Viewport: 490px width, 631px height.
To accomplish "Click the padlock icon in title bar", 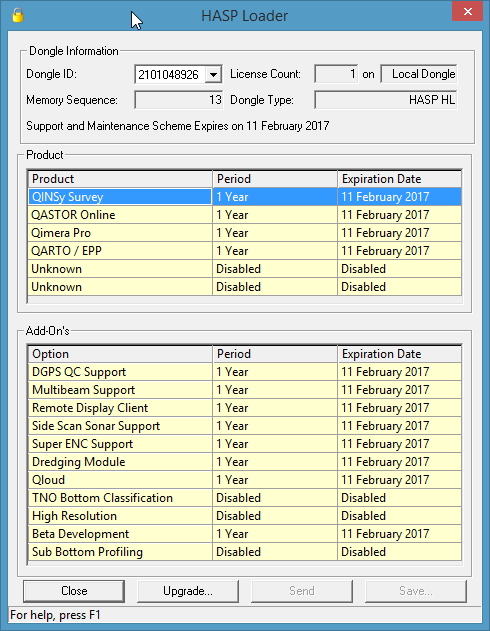I will point(18,15).
